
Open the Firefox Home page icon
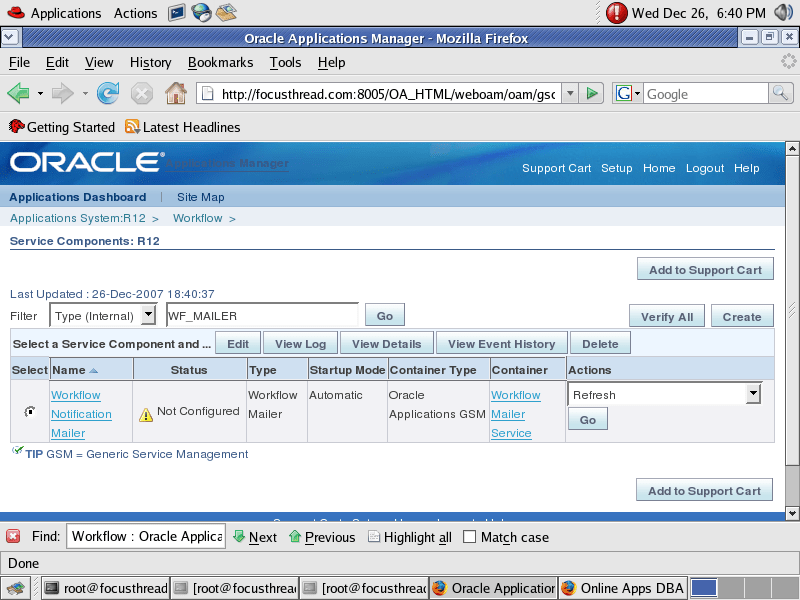click(x=173, y=94)
